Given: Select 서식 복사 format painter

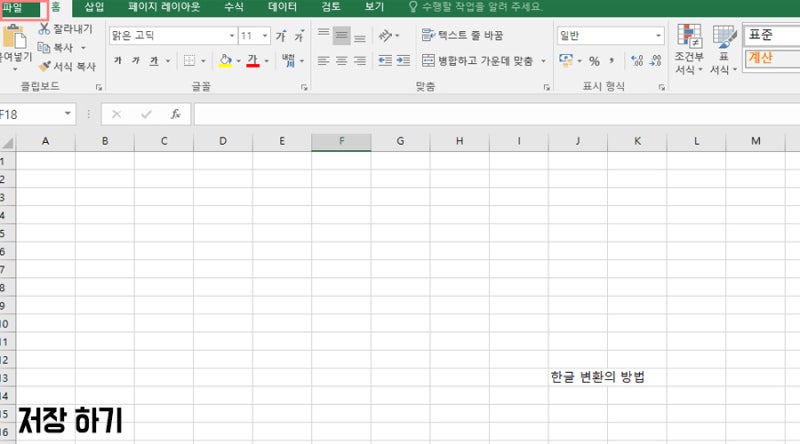Looking at the screenshot, I should tap(67, 66).
